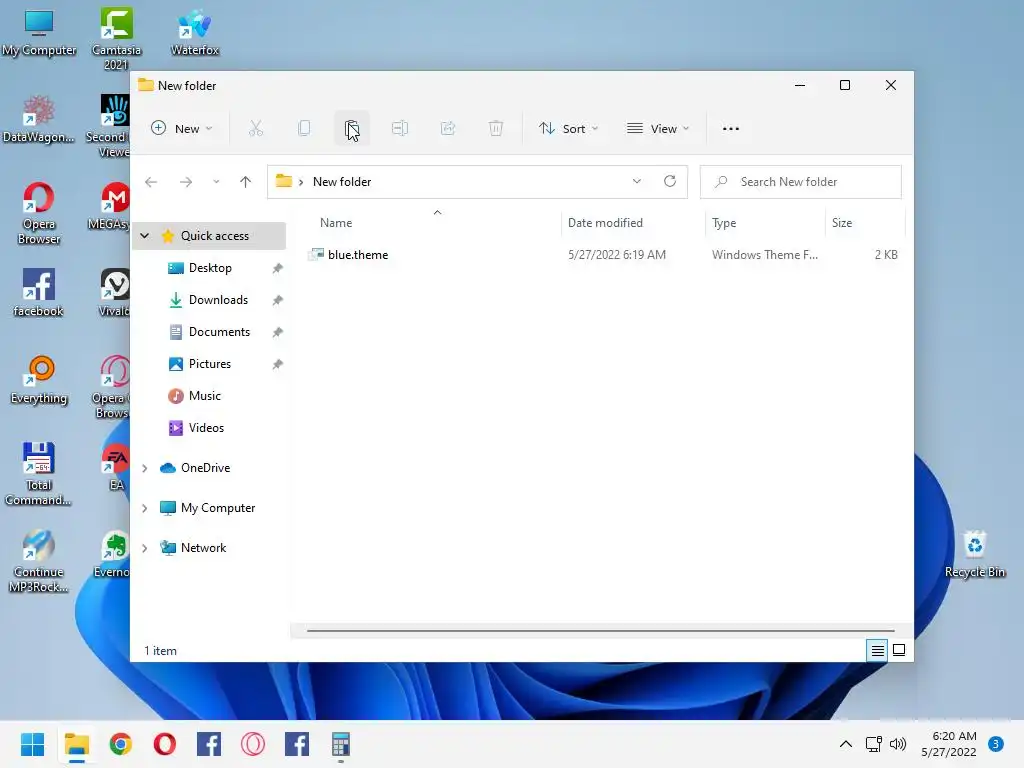Open the clock showing 6:20 AM
The width and height of the screenshot is (1024, 768).
tap(949, 744)
